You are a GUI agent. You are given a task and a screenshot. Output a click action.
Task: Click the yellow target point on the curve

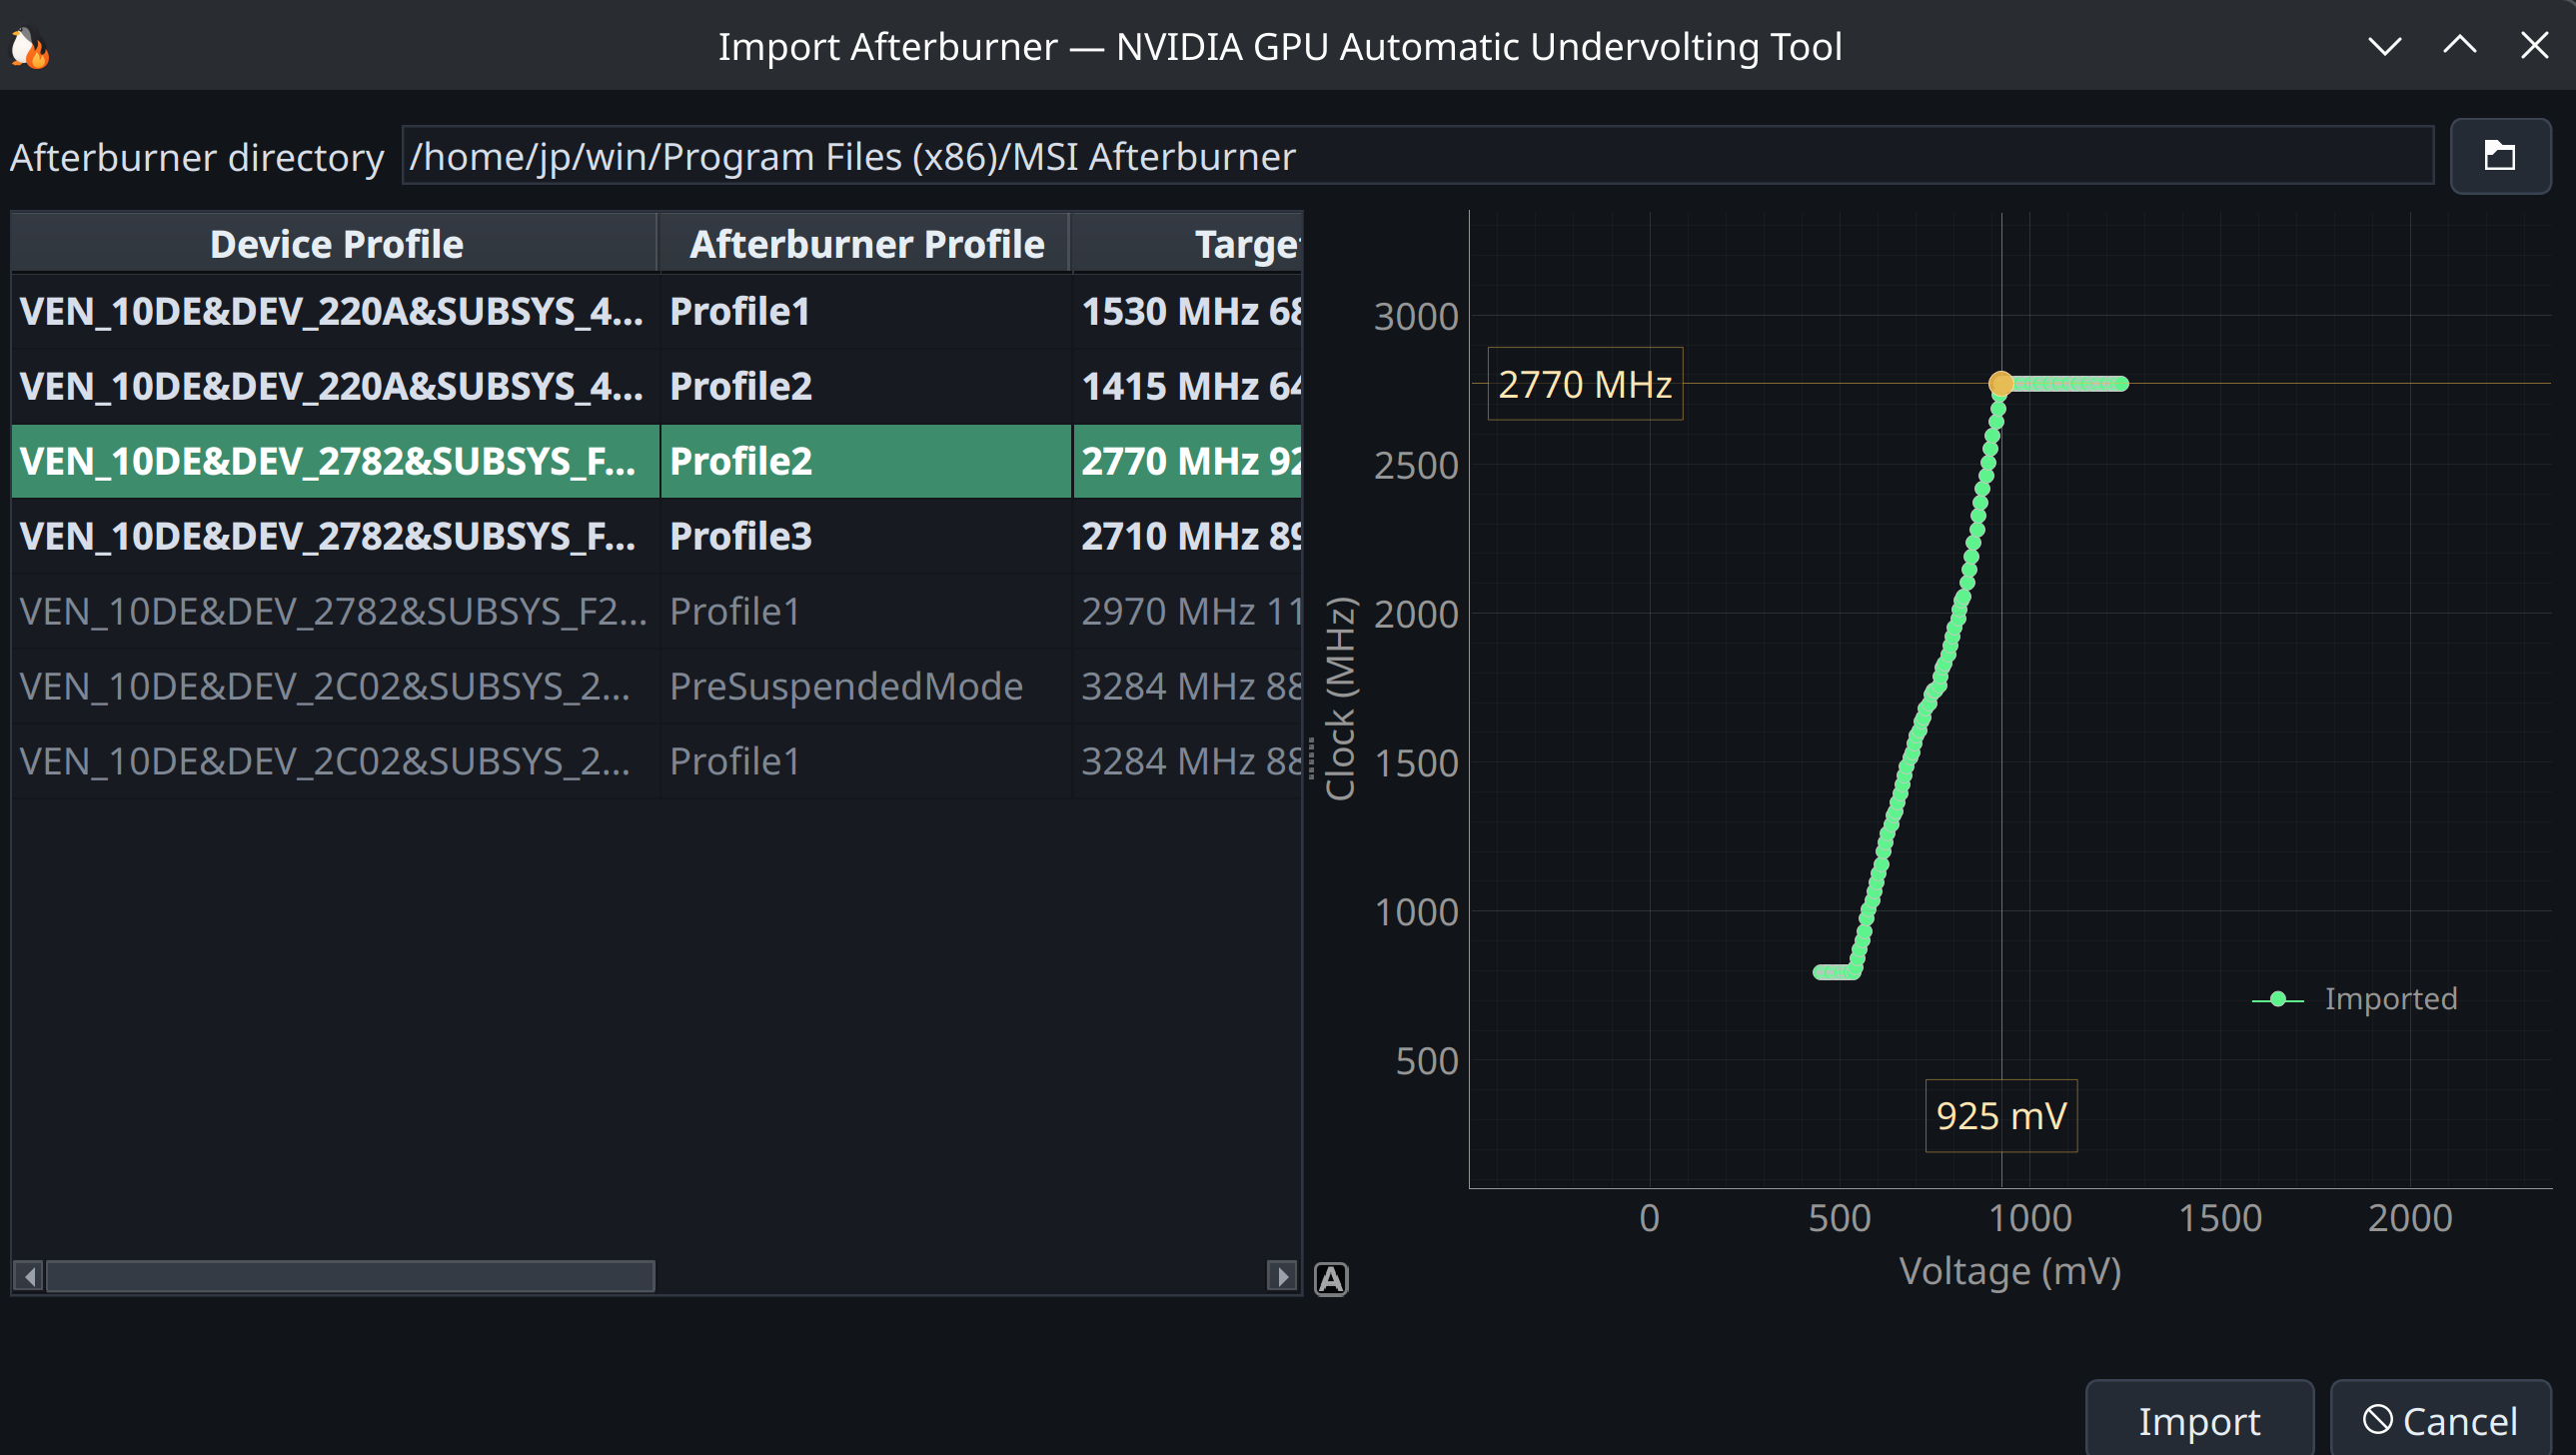click(x=2001, y=383)
